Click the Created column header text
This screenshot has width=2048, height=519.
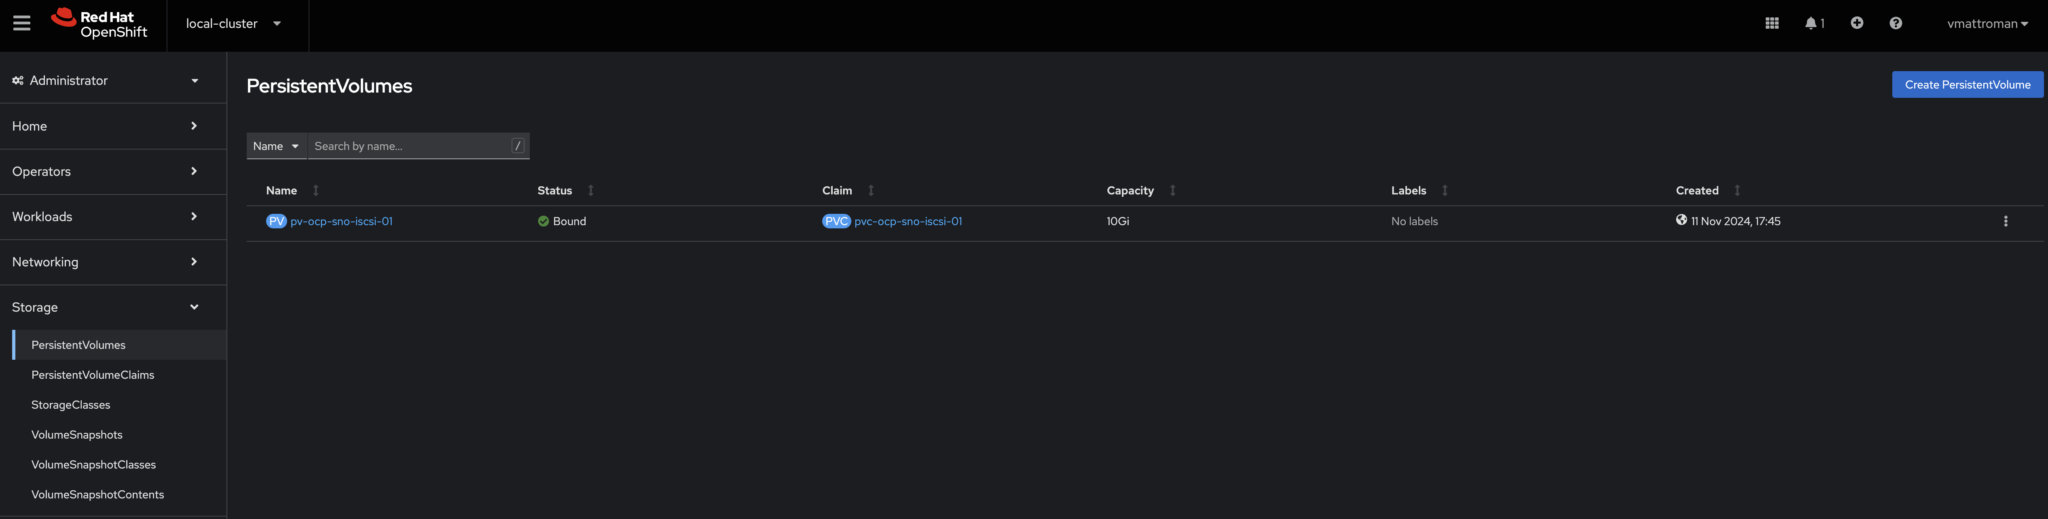[x=1697, y=190]
